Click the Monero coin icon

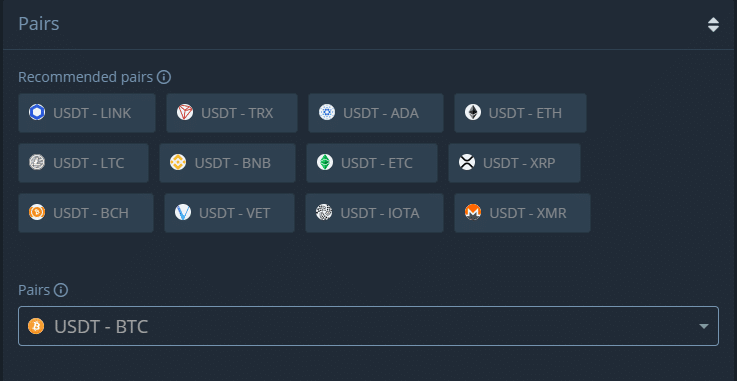click(x=473, y=212)
